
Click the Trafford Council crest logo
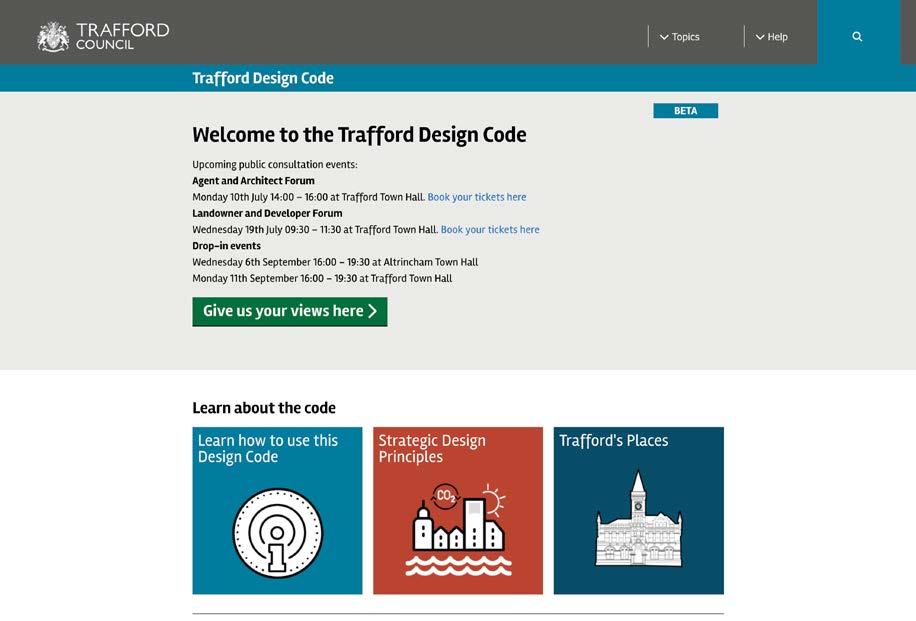click(x=53, y=37)
